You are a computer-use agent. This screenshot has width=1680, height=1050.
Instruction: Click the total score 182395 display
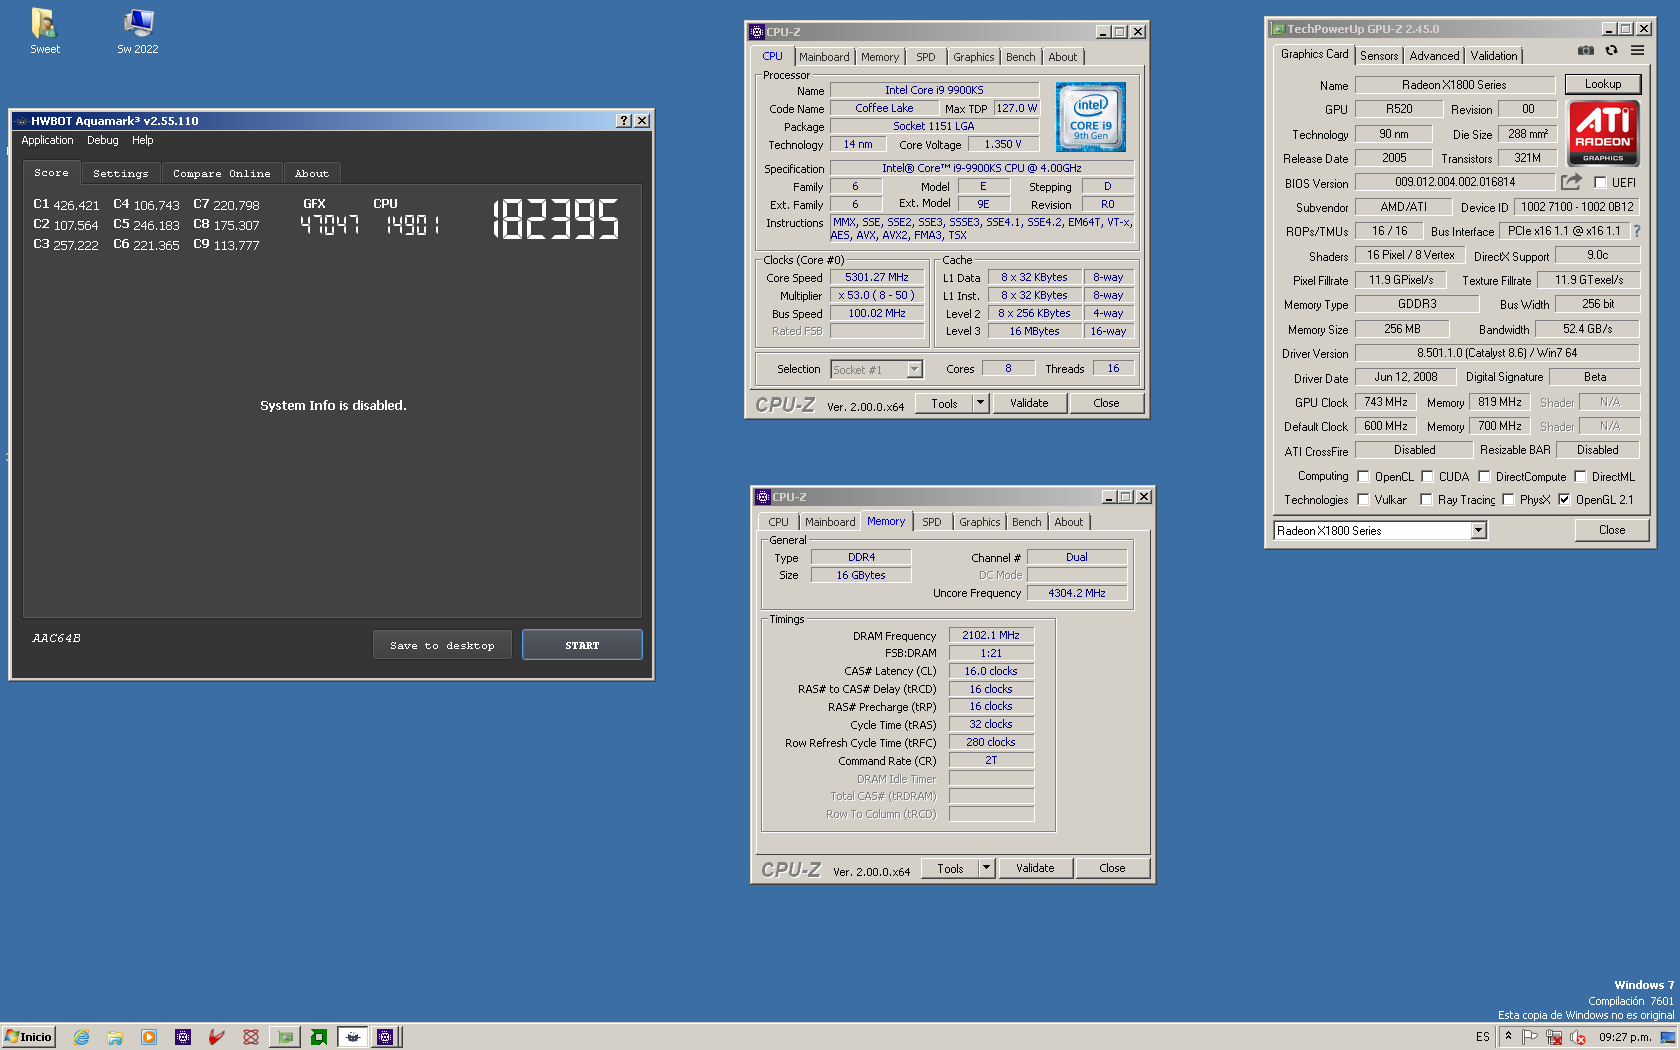coord(556,219)
